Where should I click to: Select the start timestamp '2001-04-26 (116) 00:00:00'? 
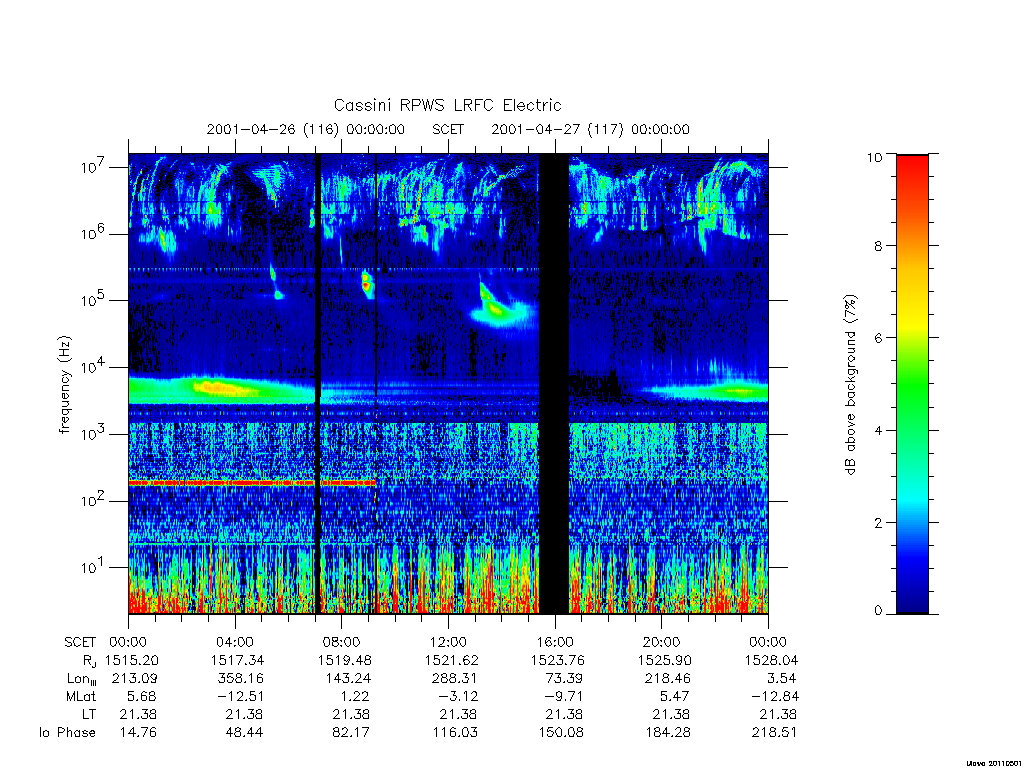tap(306, 129)
